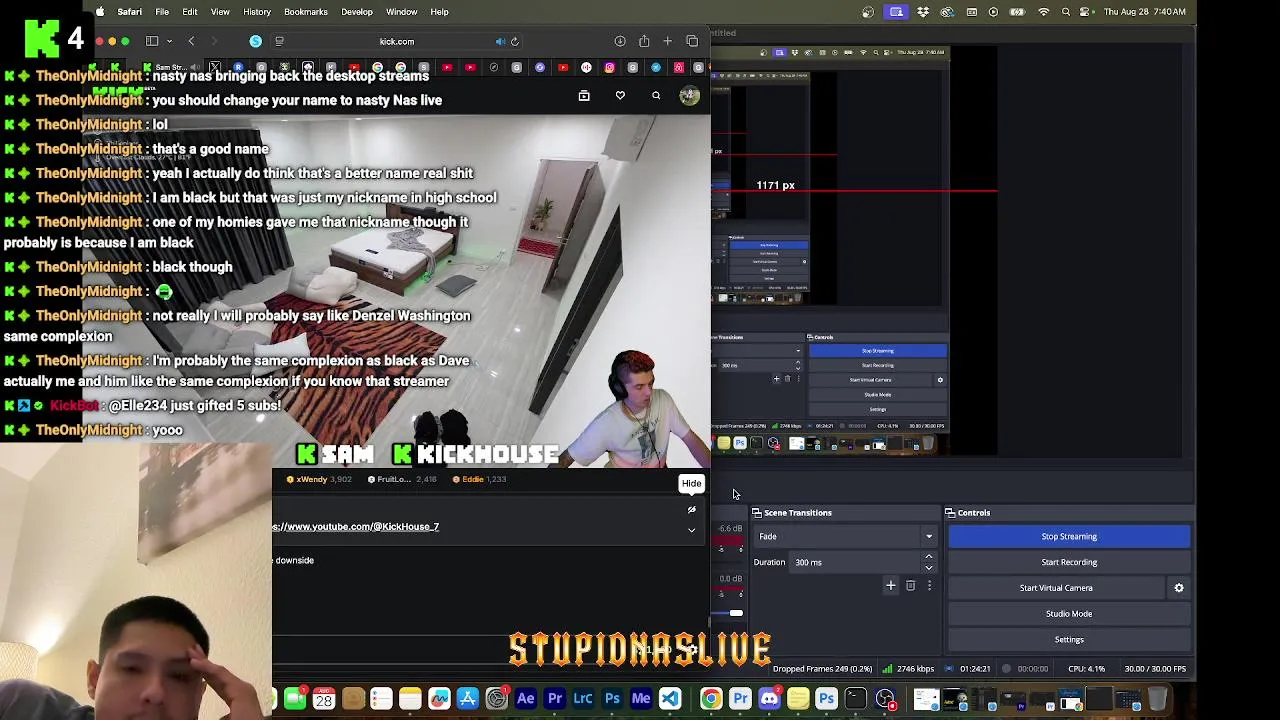Click the 30.00 / 30.00 FPS status
This screenshot has width=1280, height=720.
point(1155,669)
